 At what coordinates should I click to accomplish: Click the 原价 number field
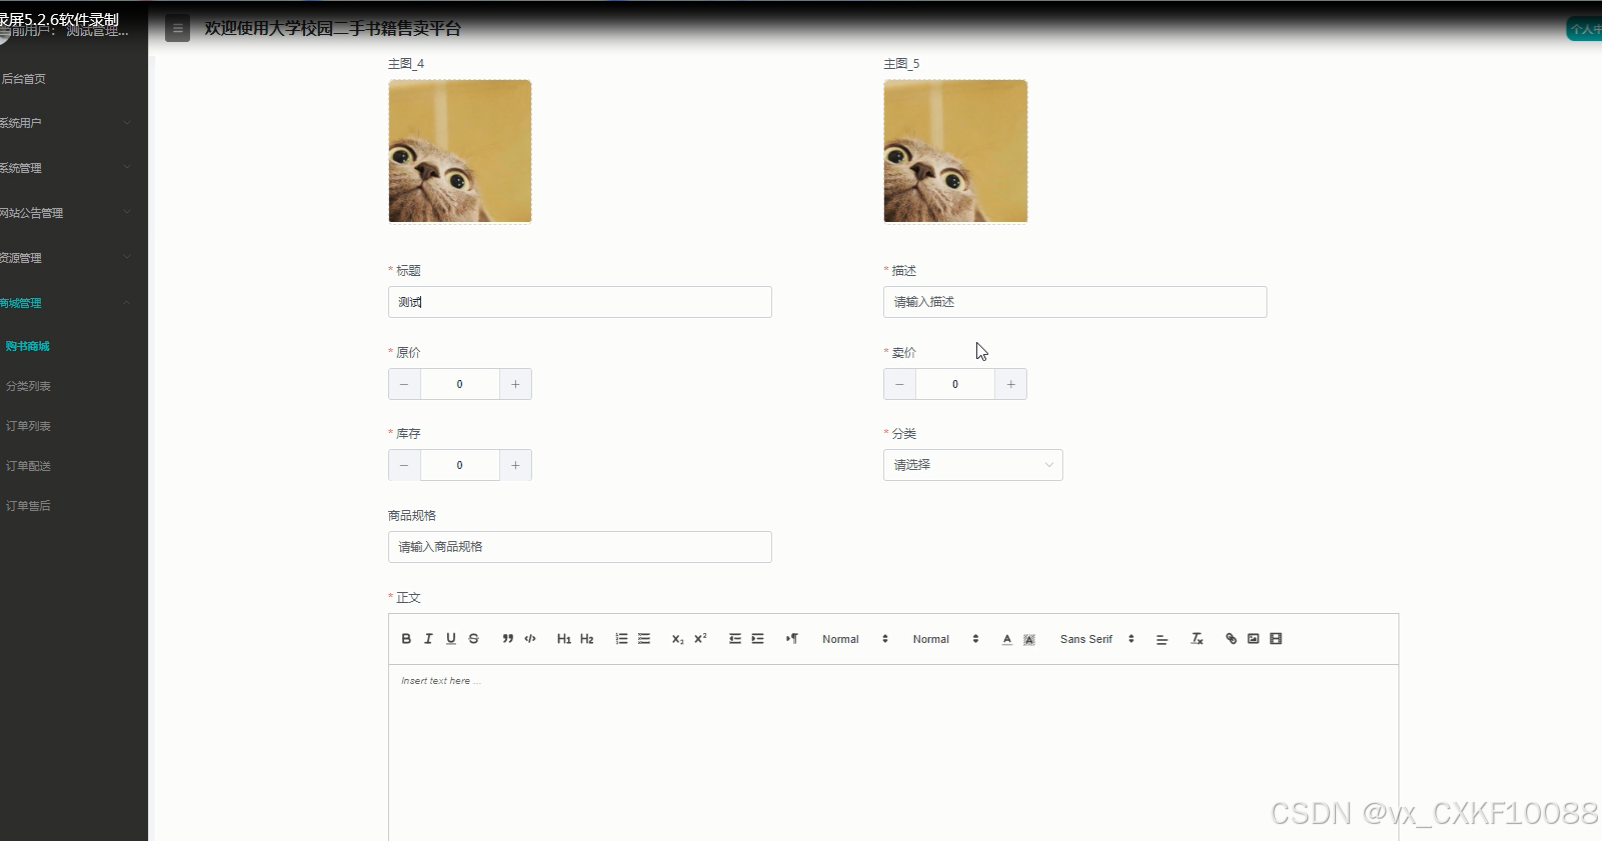460,384
